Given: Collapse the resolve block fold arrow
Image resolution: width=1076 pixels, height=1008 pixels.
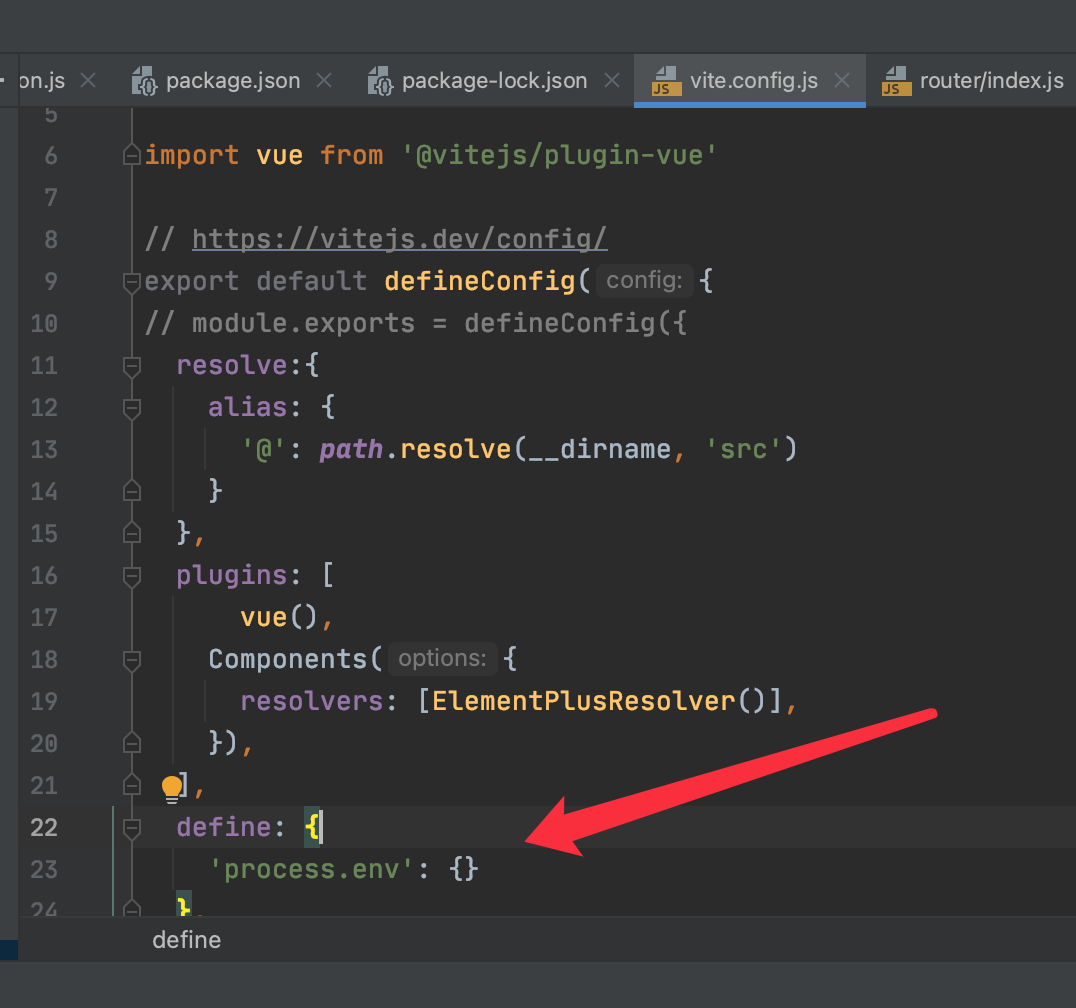Looking at the screenshot, I should 131,365.
